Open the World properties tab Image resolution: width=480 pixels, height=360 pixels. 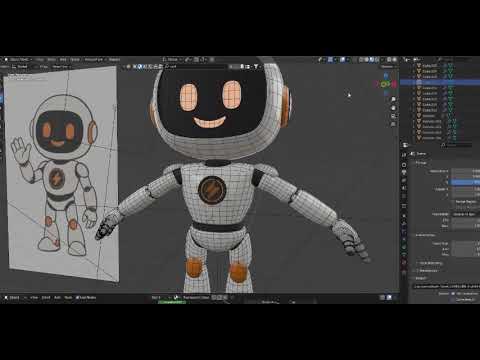click(x=404, y=197)
